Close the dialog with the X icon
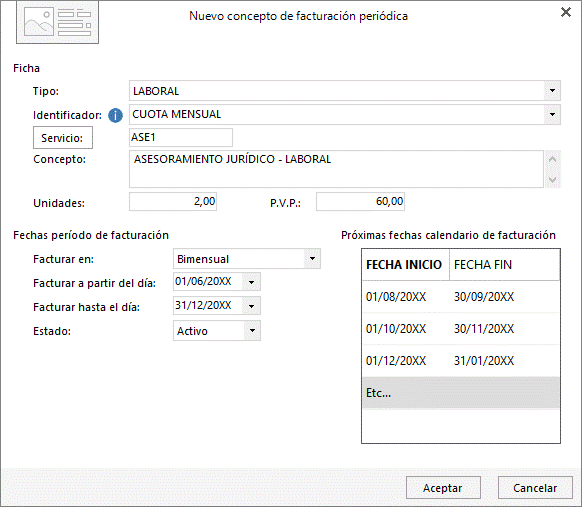 click(566, 12)
